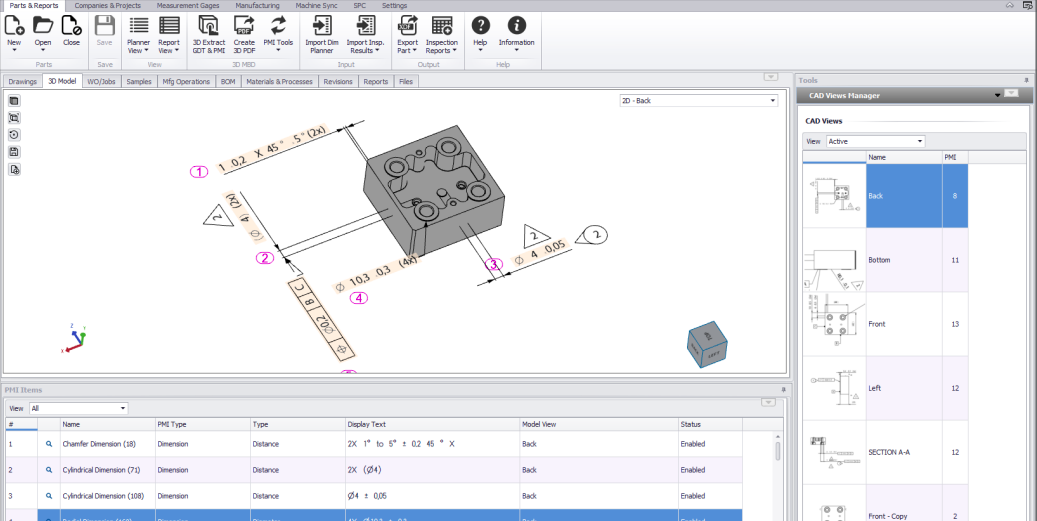Sort PMI Items by PMI Type column header

tap(202, 424)
